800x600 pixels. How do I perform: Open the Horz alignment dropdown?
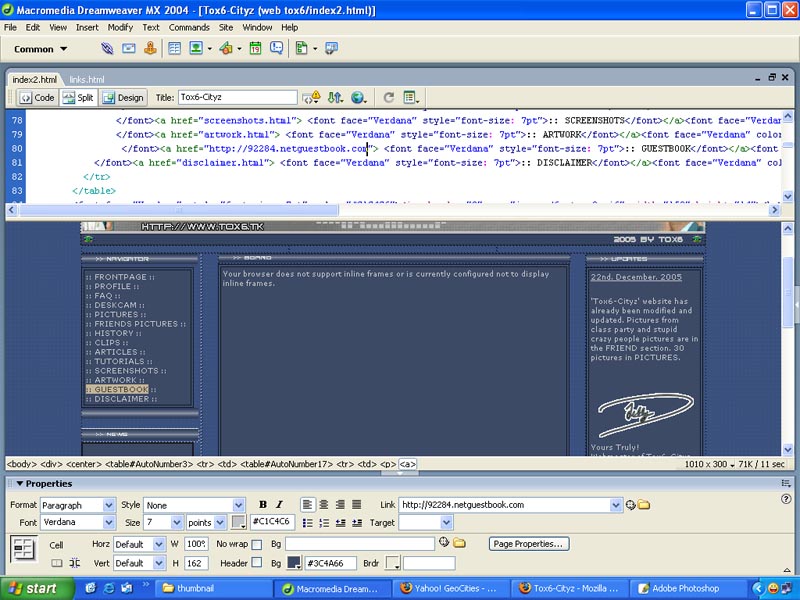coord(159,544)
